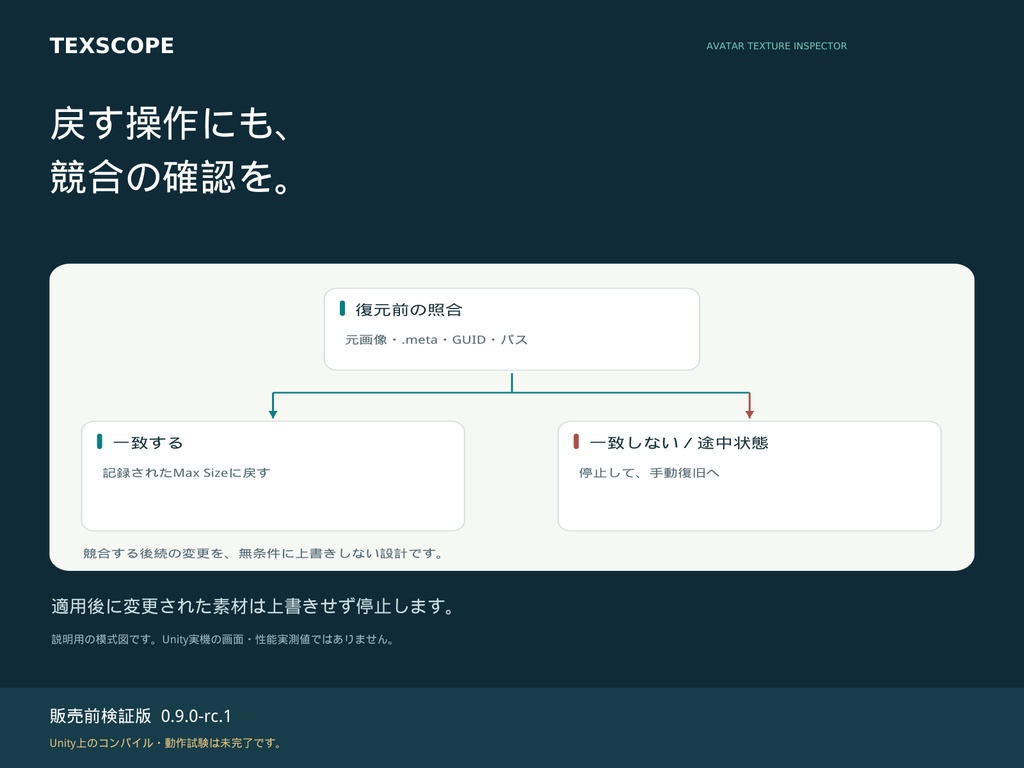Click the warning Unity上のコンパイル・動作試験は未完了です。
The width and height of the screenshot is (1024, 768).
coord(165,743)
